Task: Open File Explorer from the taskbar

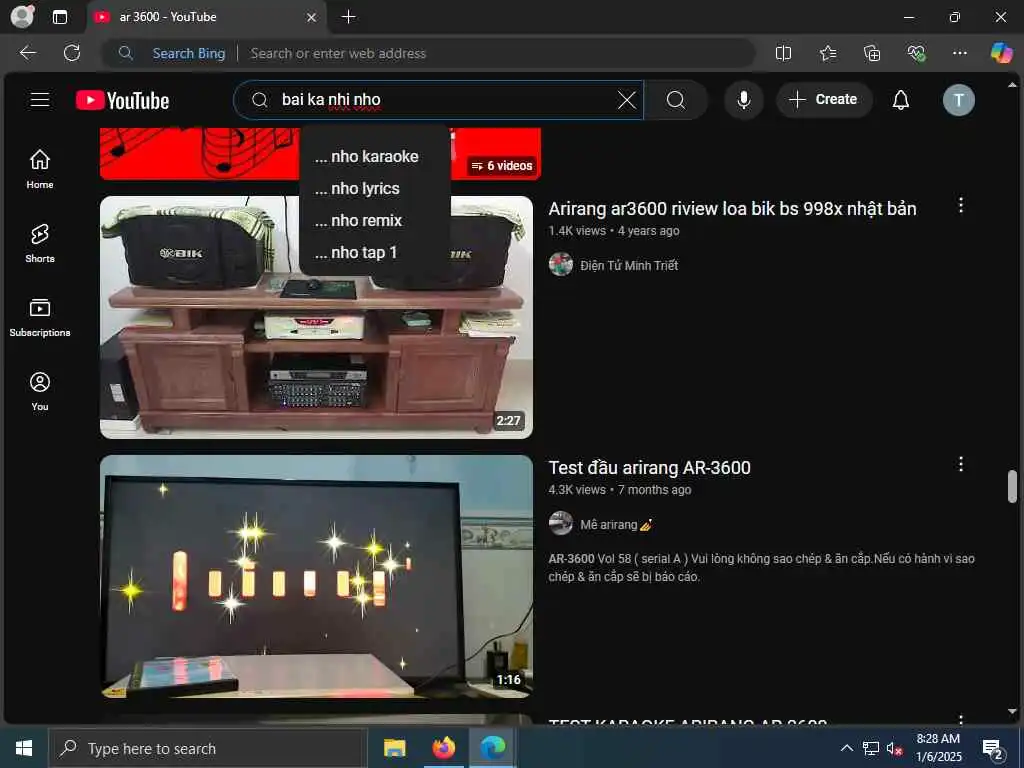Action: (x=394, y=748)
